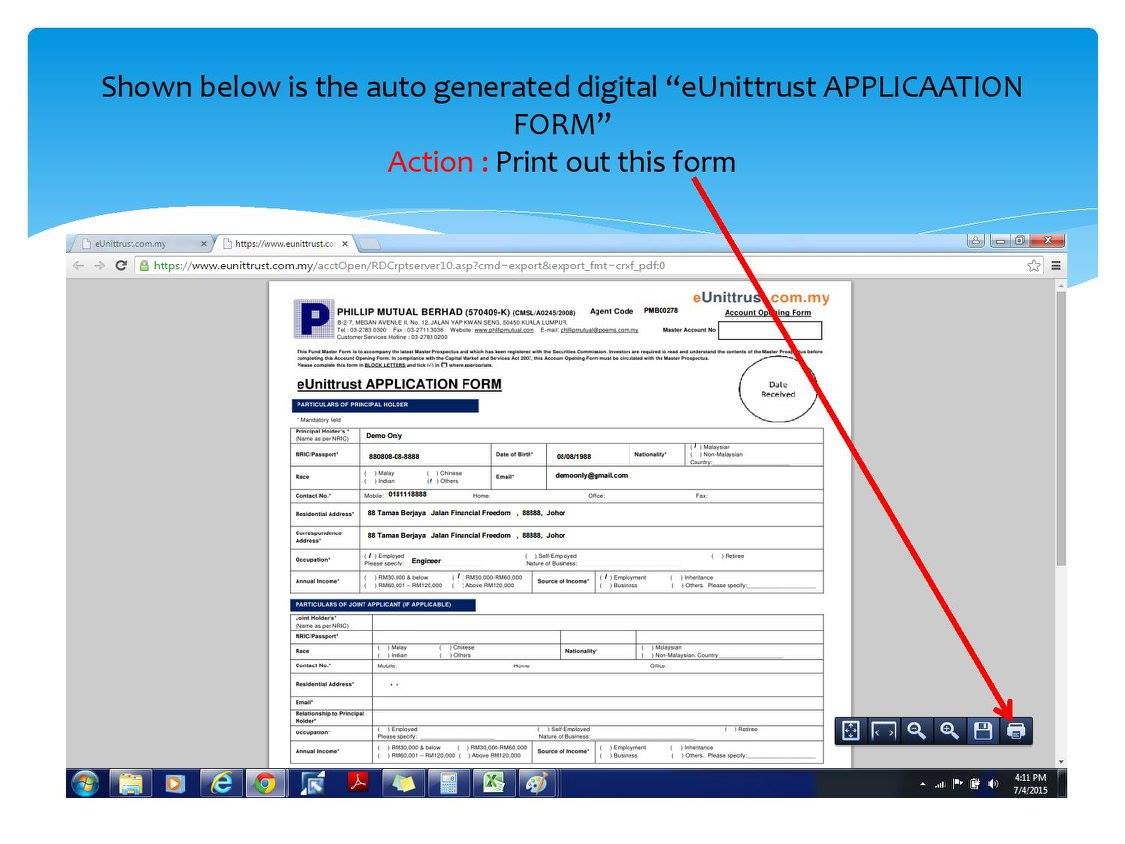The width and height of the screenshot is (1125, 844).
Task: Zoom in on the PDF document
Action: coord(949,731)
